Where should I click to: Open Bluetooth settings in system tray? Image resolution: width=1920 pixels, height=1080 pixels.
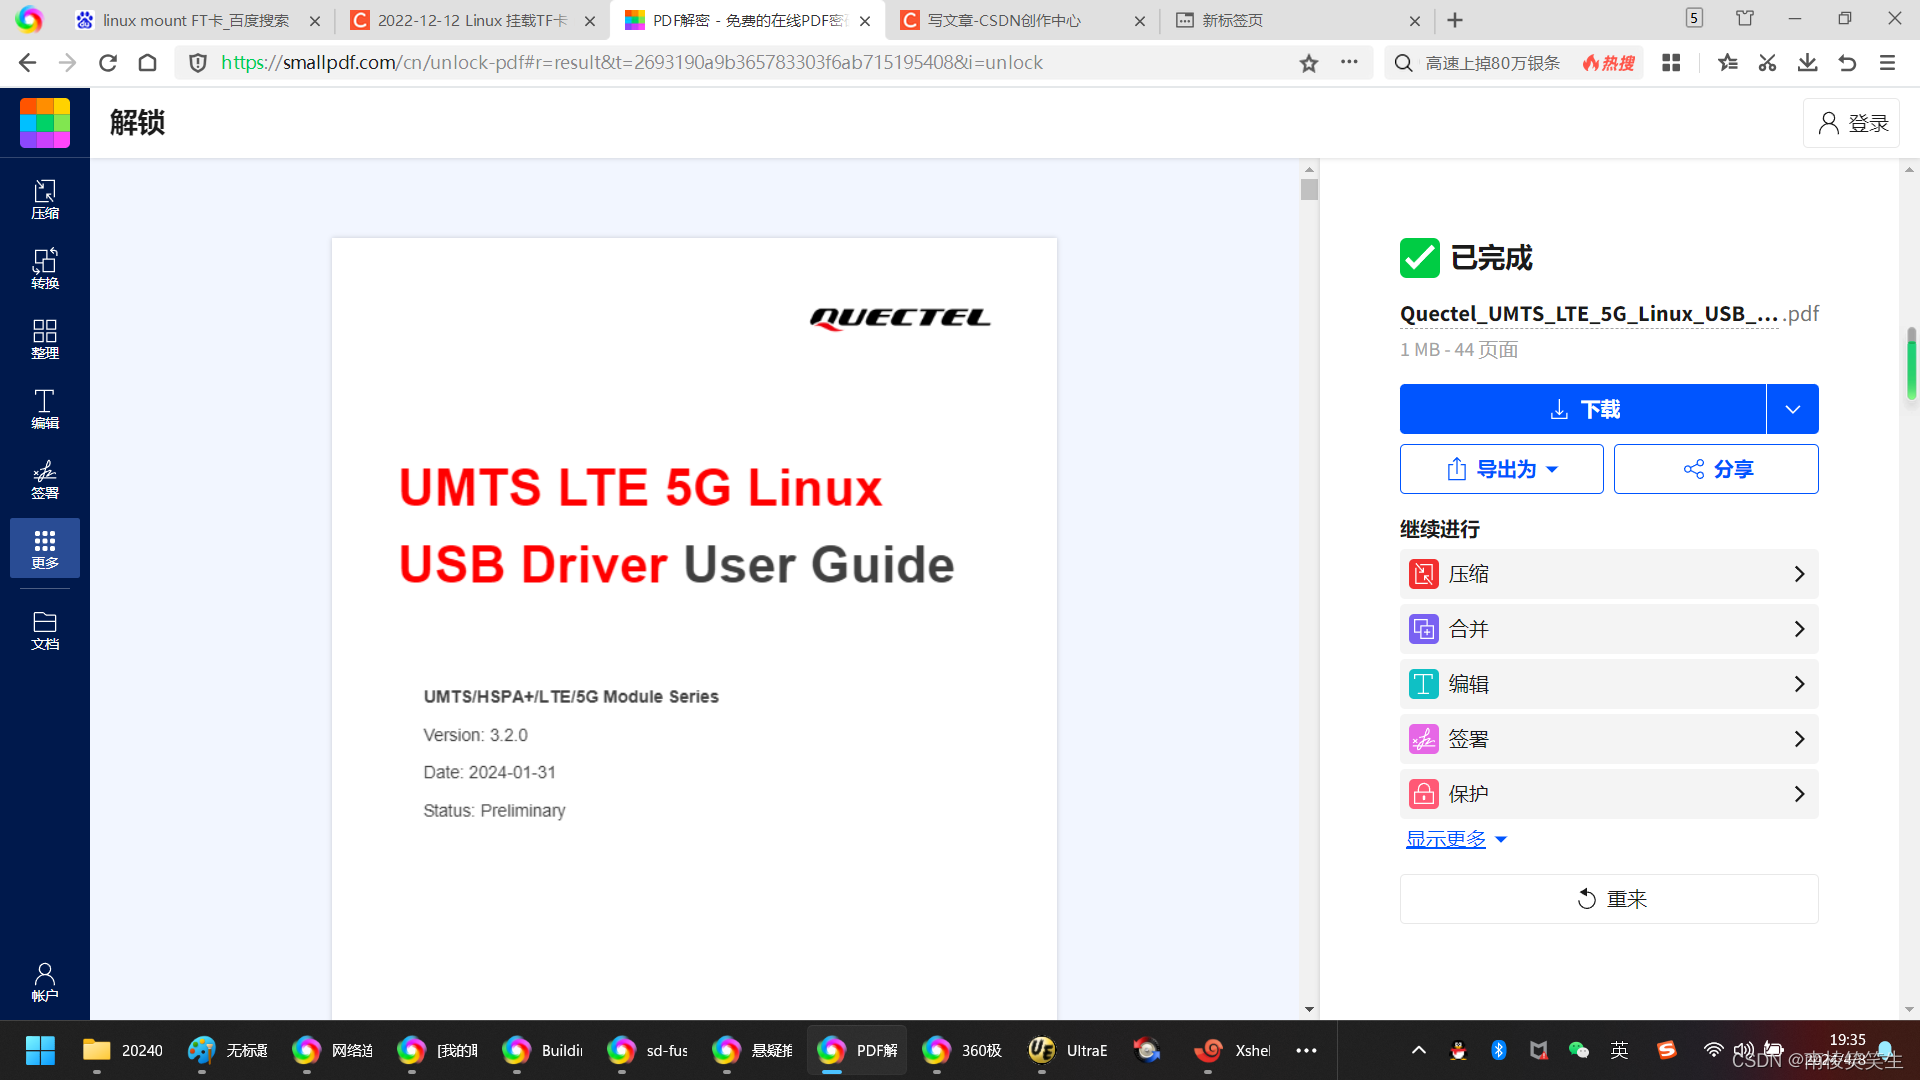pyautogui.click(x=1499, y=1050)
